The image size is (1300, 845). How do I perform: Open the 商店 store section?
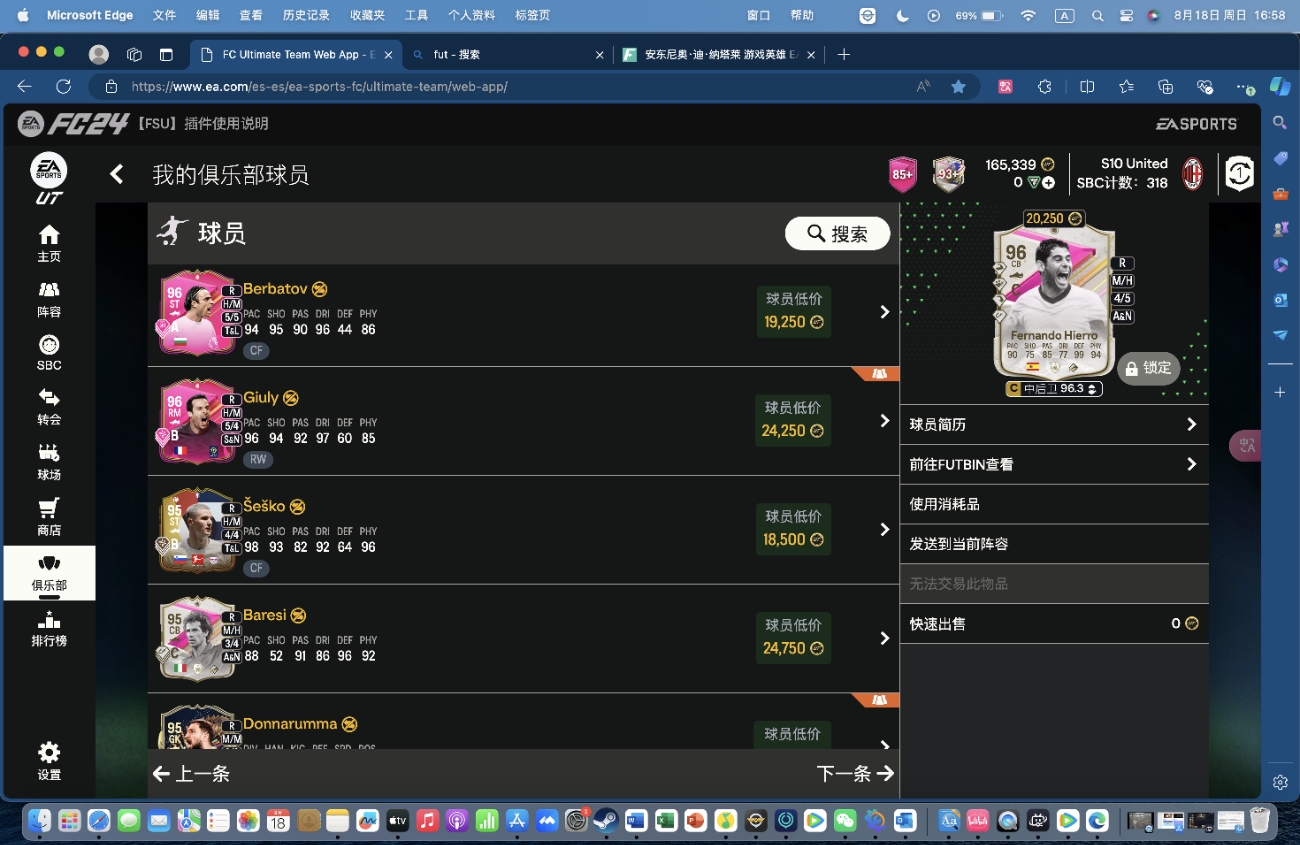(x=49, y=517)
